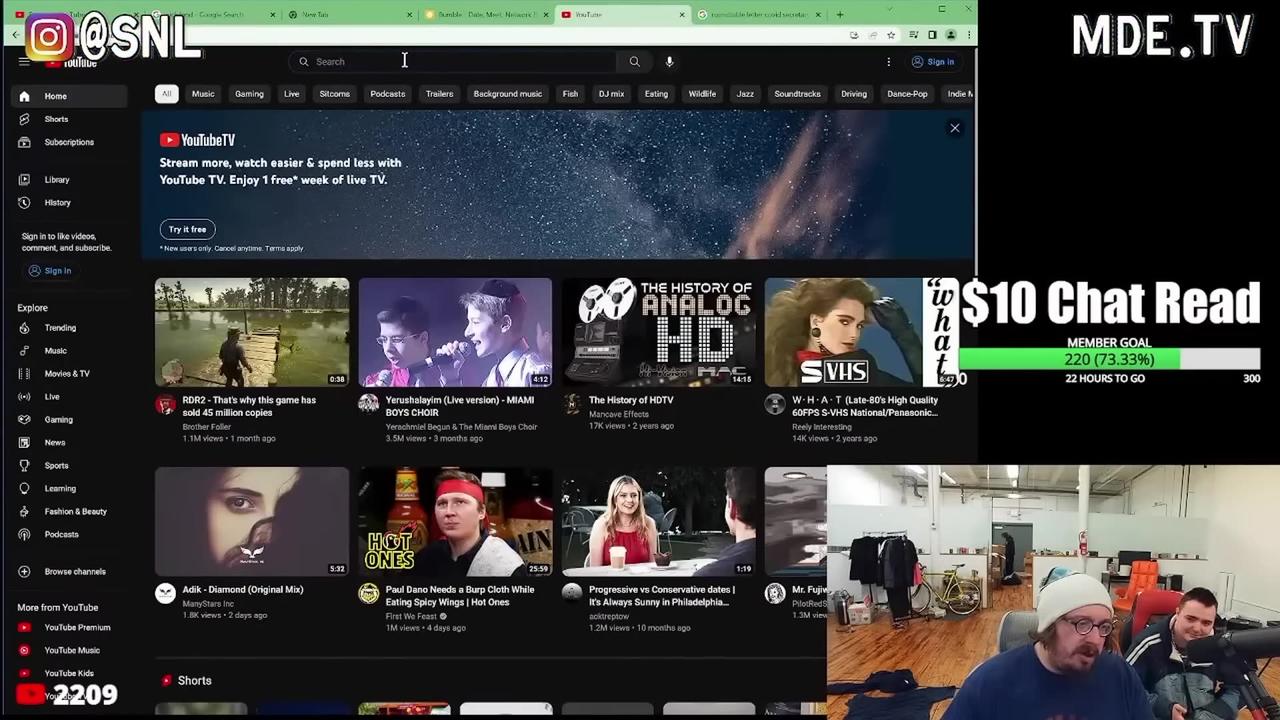Image resolution: width=1280 pixels, height=720 pixels.
Task: Sign in using the sidebar Sign In button
Action: click(50, 270)
